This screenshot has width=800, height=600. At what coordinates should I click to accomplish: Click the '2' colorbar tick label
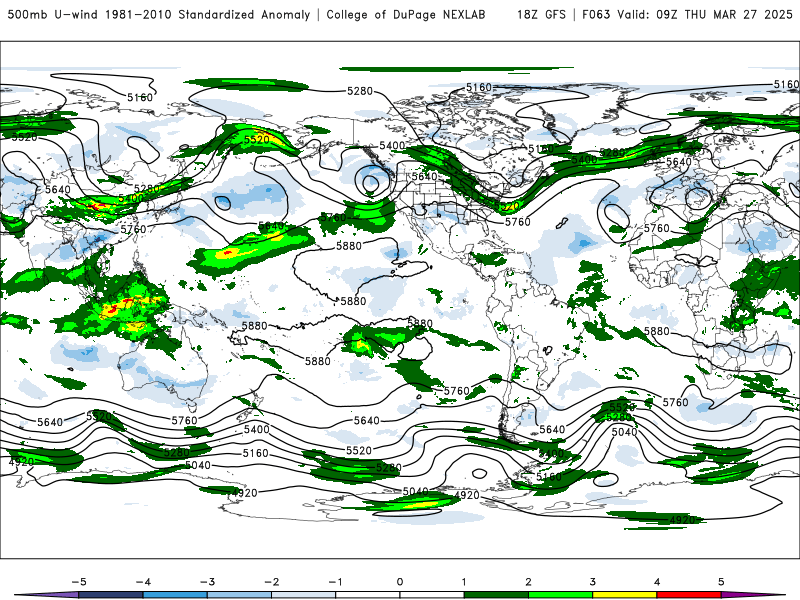(x=528, y=582)
